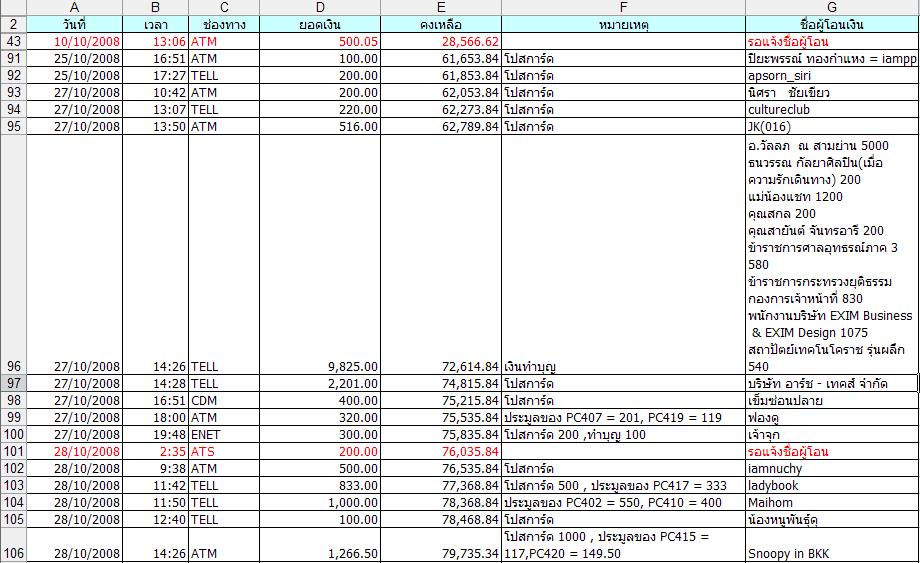This screenshot has width=920, height=563.
Task: Select name cell น้องหนูพันธุ์ดุ
Action: coord(833,520)
